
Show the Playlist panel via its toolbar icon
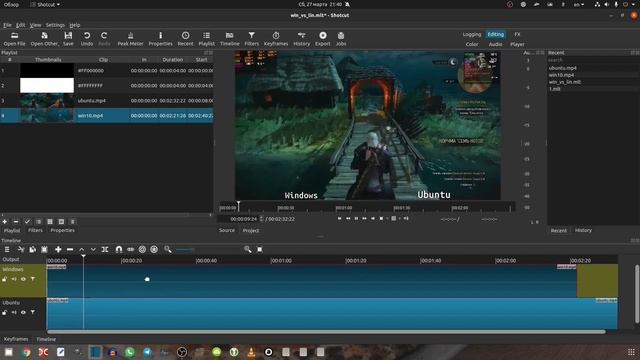(207, 39)
